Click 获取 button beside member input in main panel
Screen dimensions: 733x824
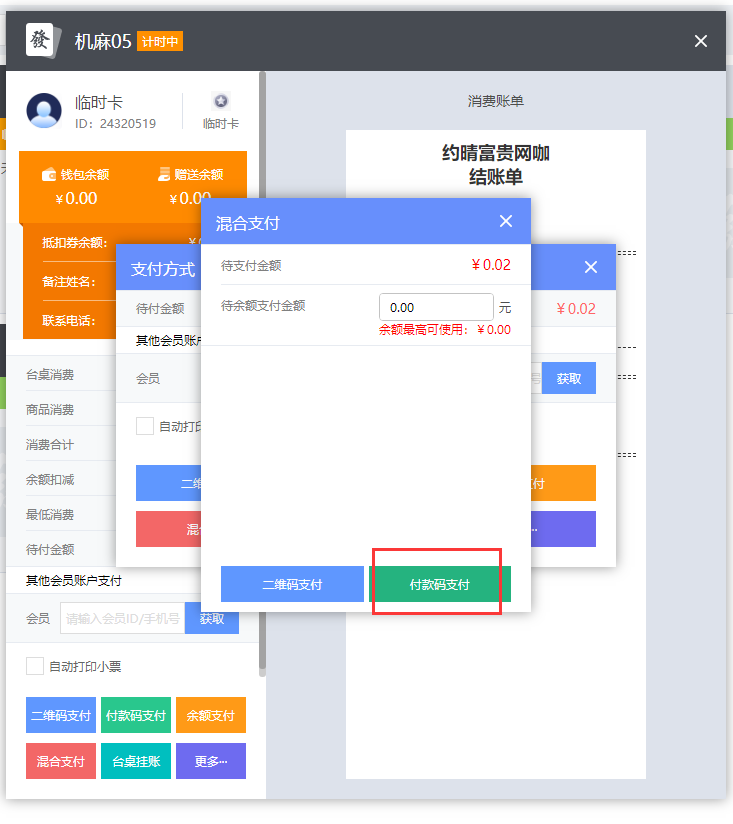pyautogui.click(x=212, y=618)
